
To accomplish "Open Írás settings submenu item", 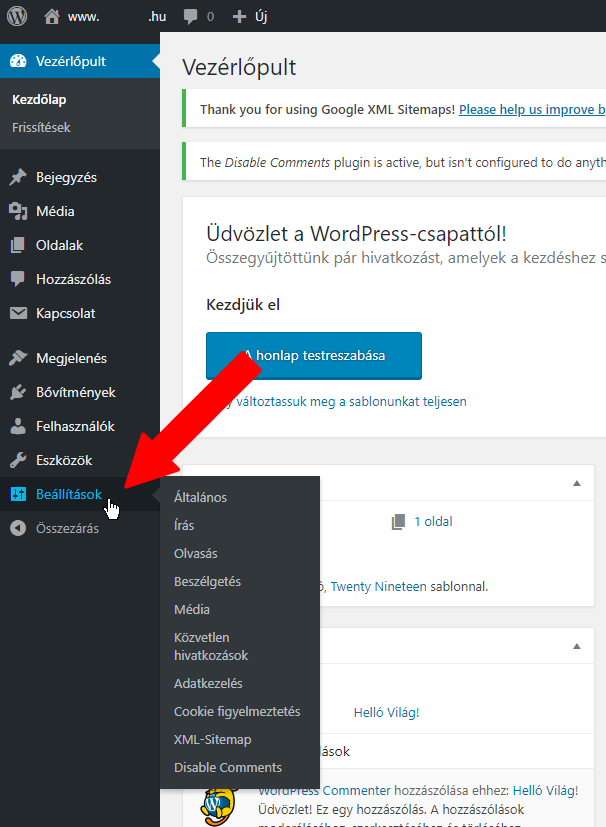I will pyautogui.click(x=184, y=525).
